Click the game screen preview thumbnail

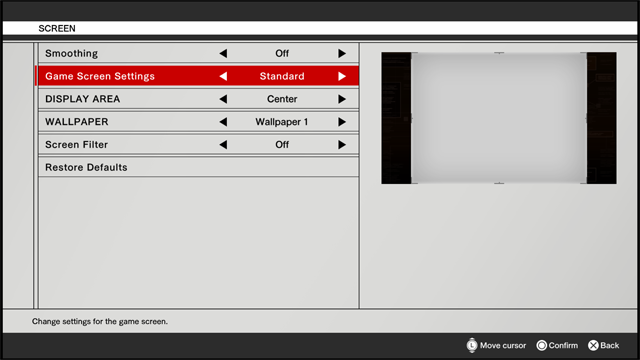coord(499,118)
